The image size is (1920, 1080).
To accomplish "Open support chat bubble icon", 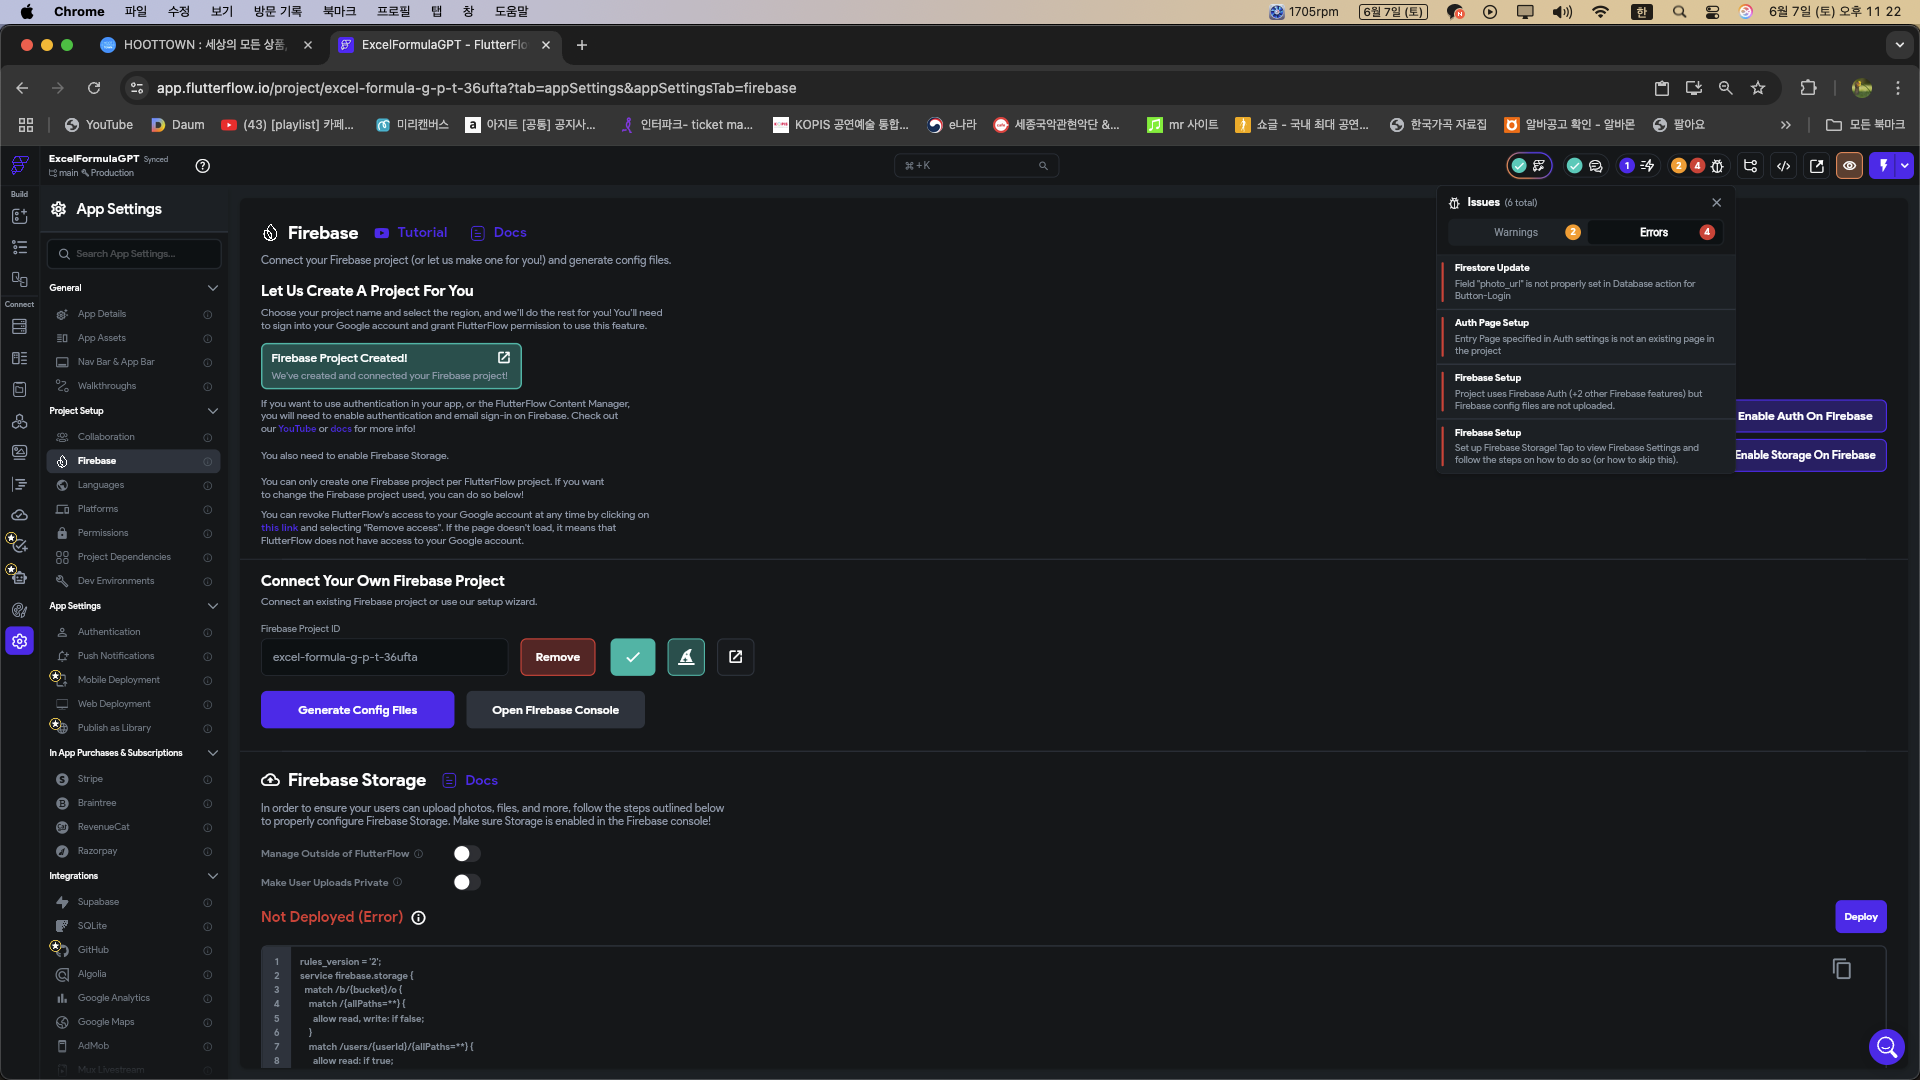I will tap(1887, 1047).
